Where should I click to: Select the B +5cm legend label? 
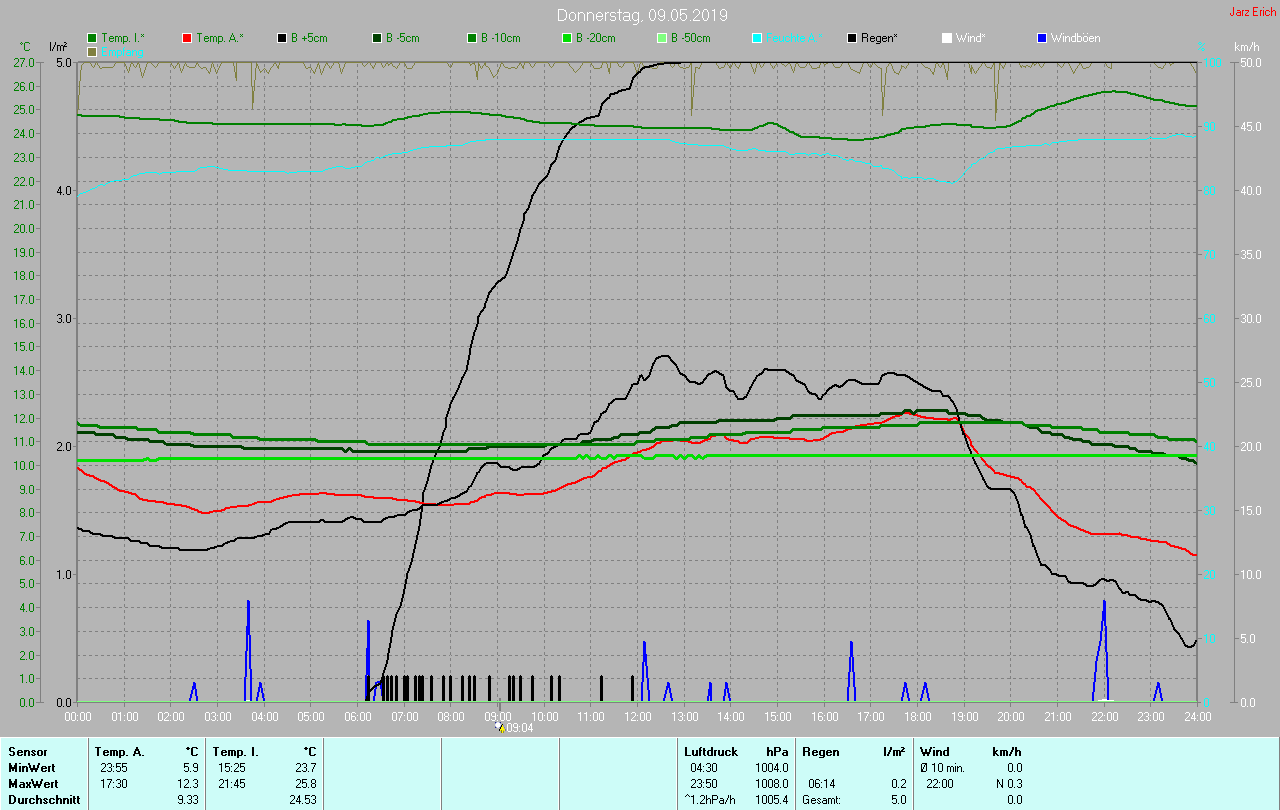coord(309,38)
